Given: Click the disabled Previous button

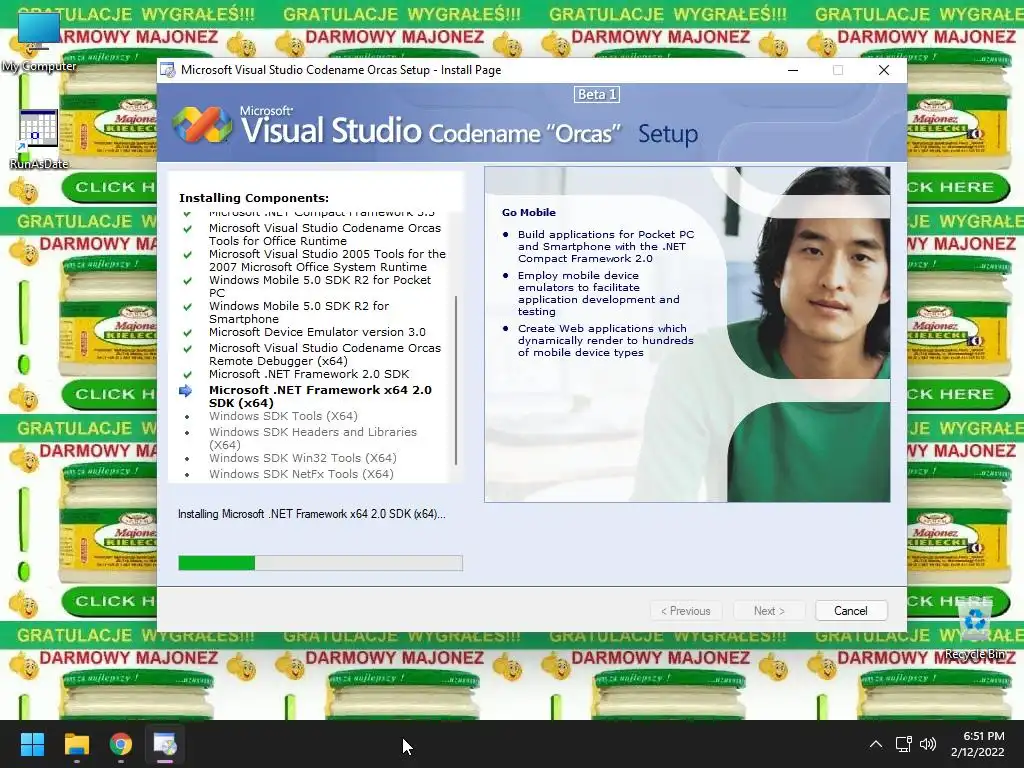Looking at the screenshot, I should coord(686,611).
